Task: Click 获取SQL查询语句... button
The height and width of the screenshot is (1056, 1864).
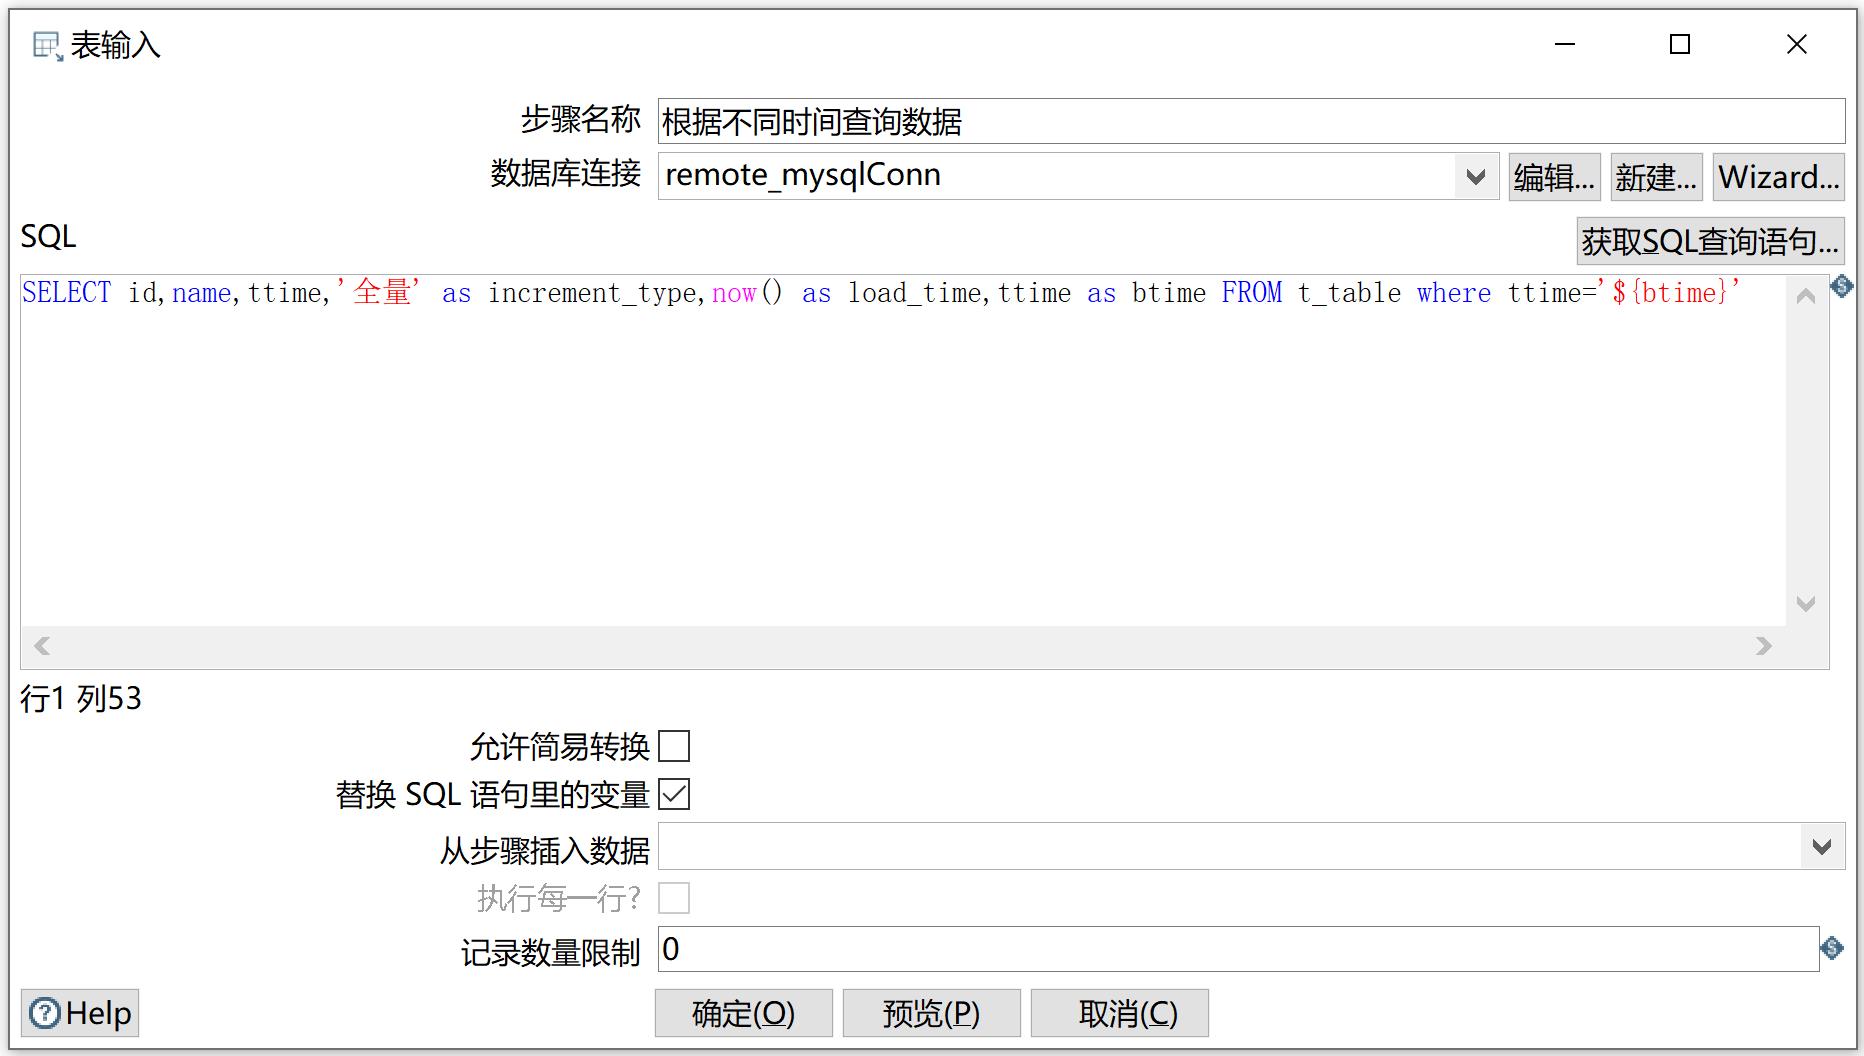Action: (x=1710, y=241)
